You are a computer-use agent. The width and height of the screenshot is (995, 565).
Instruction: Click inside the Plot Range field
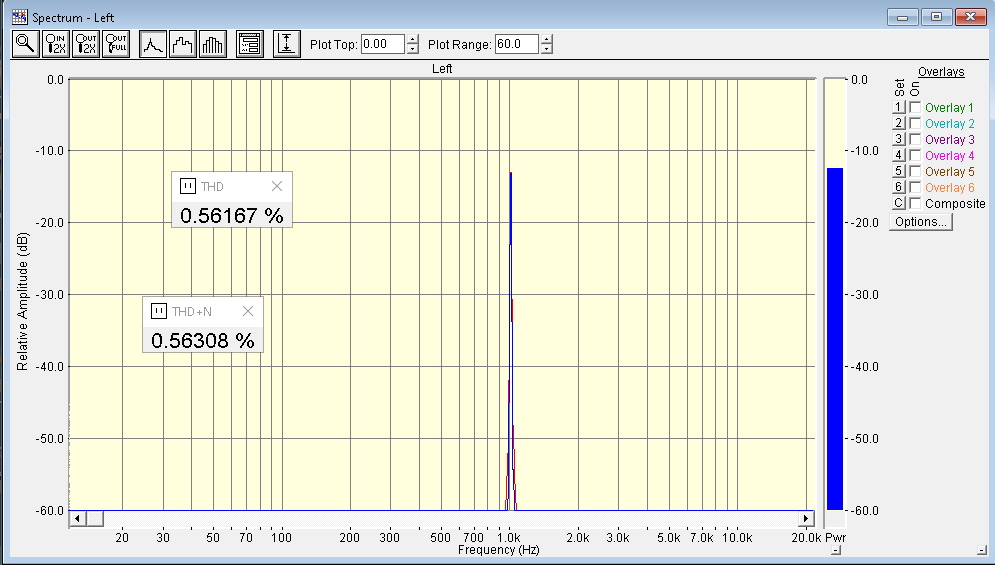click(x=516, y=44)
